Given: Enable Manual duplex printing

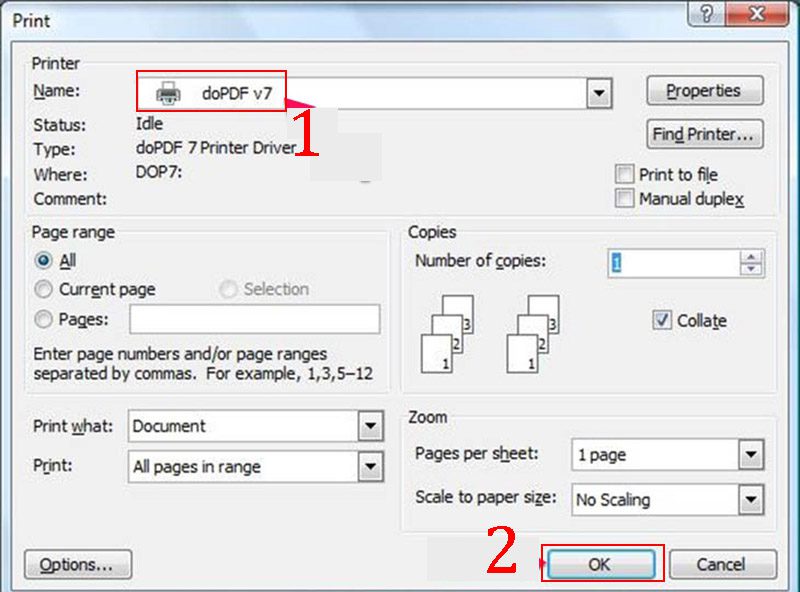Looking at the screenshot, I should tap(627, 198).
